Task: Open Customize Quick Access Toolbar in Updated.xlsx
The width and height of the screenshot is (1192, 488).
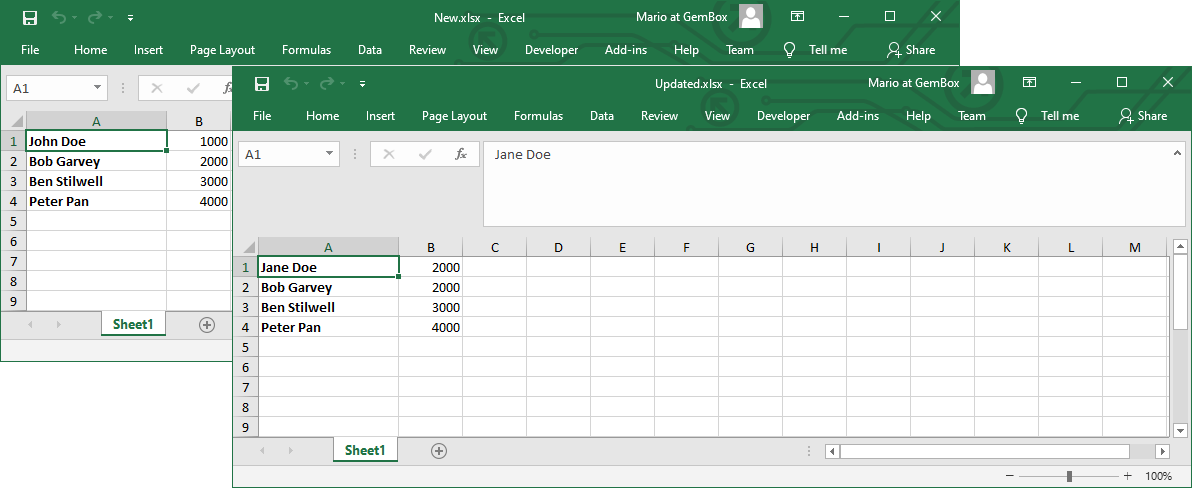Action: [x=362, y=84]
